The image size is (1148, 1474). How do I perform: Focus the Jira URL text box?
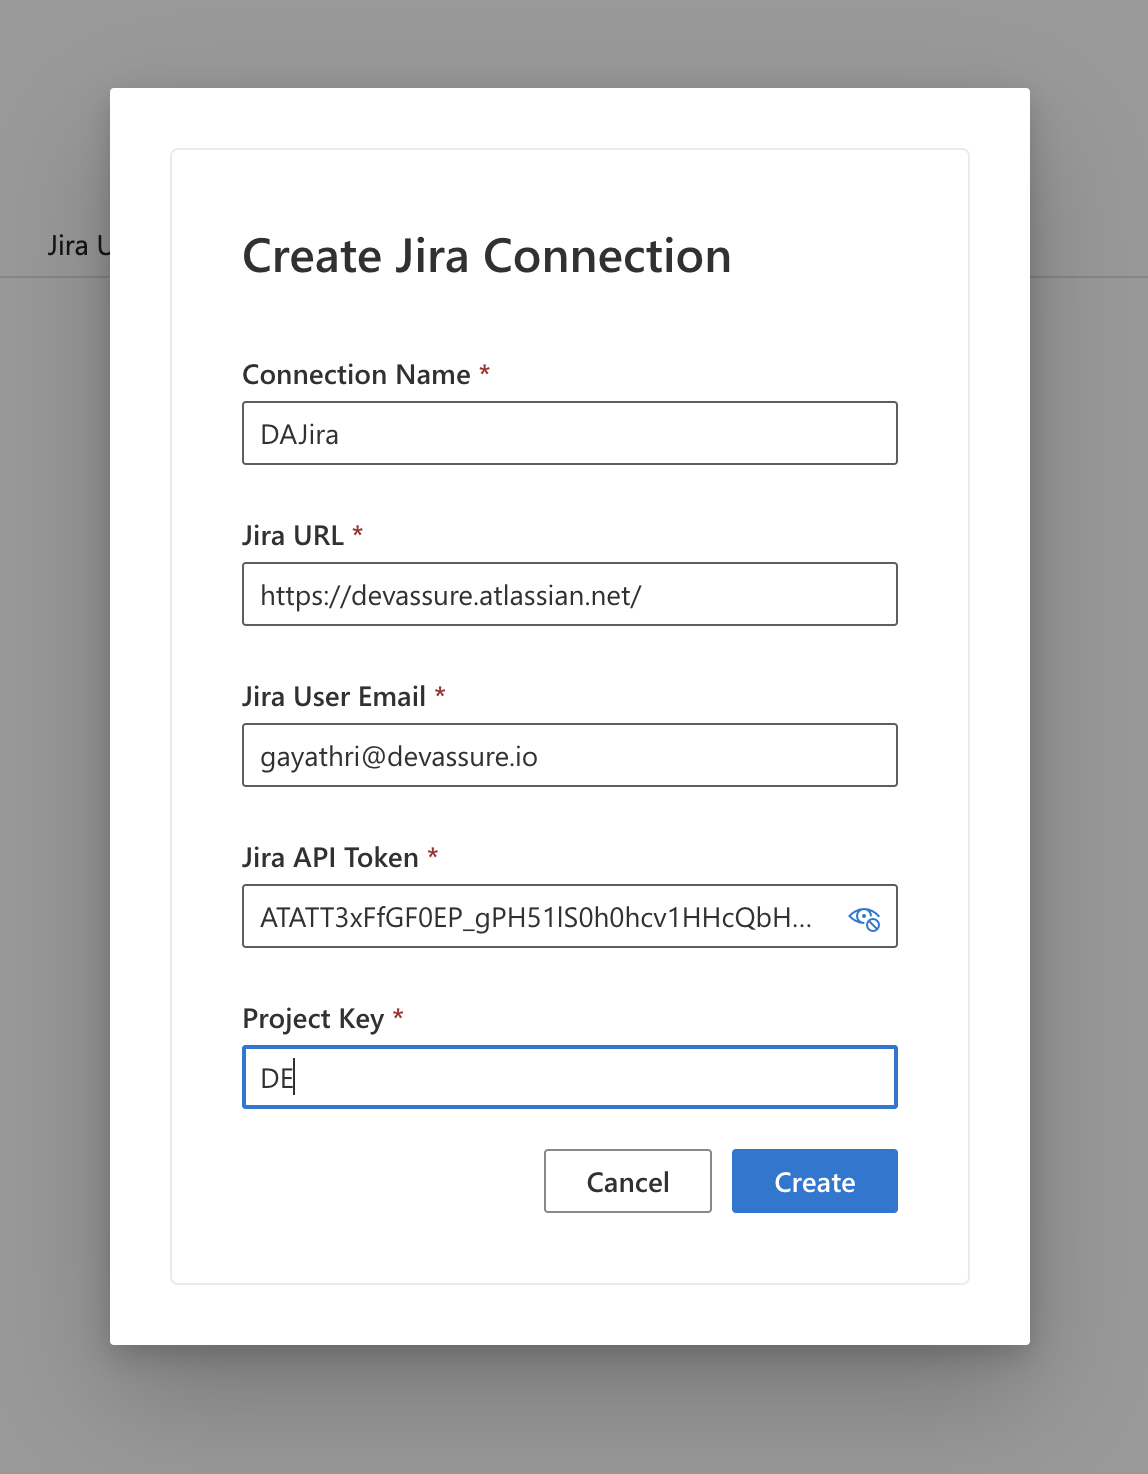click(x=569, y=595)
